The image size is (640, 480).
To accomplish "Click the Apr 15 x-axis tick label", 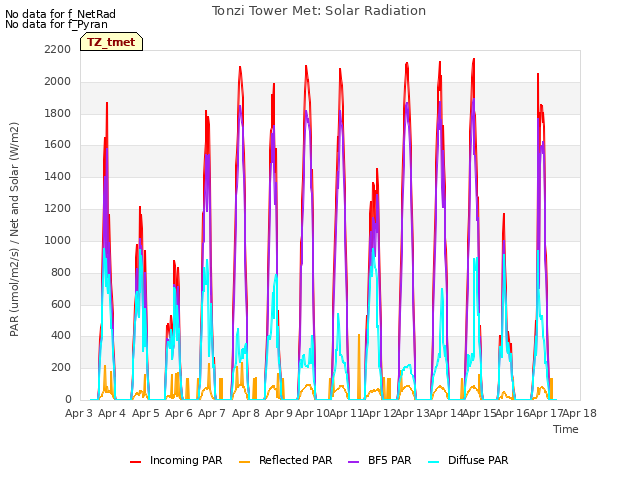I will [479, 413].
